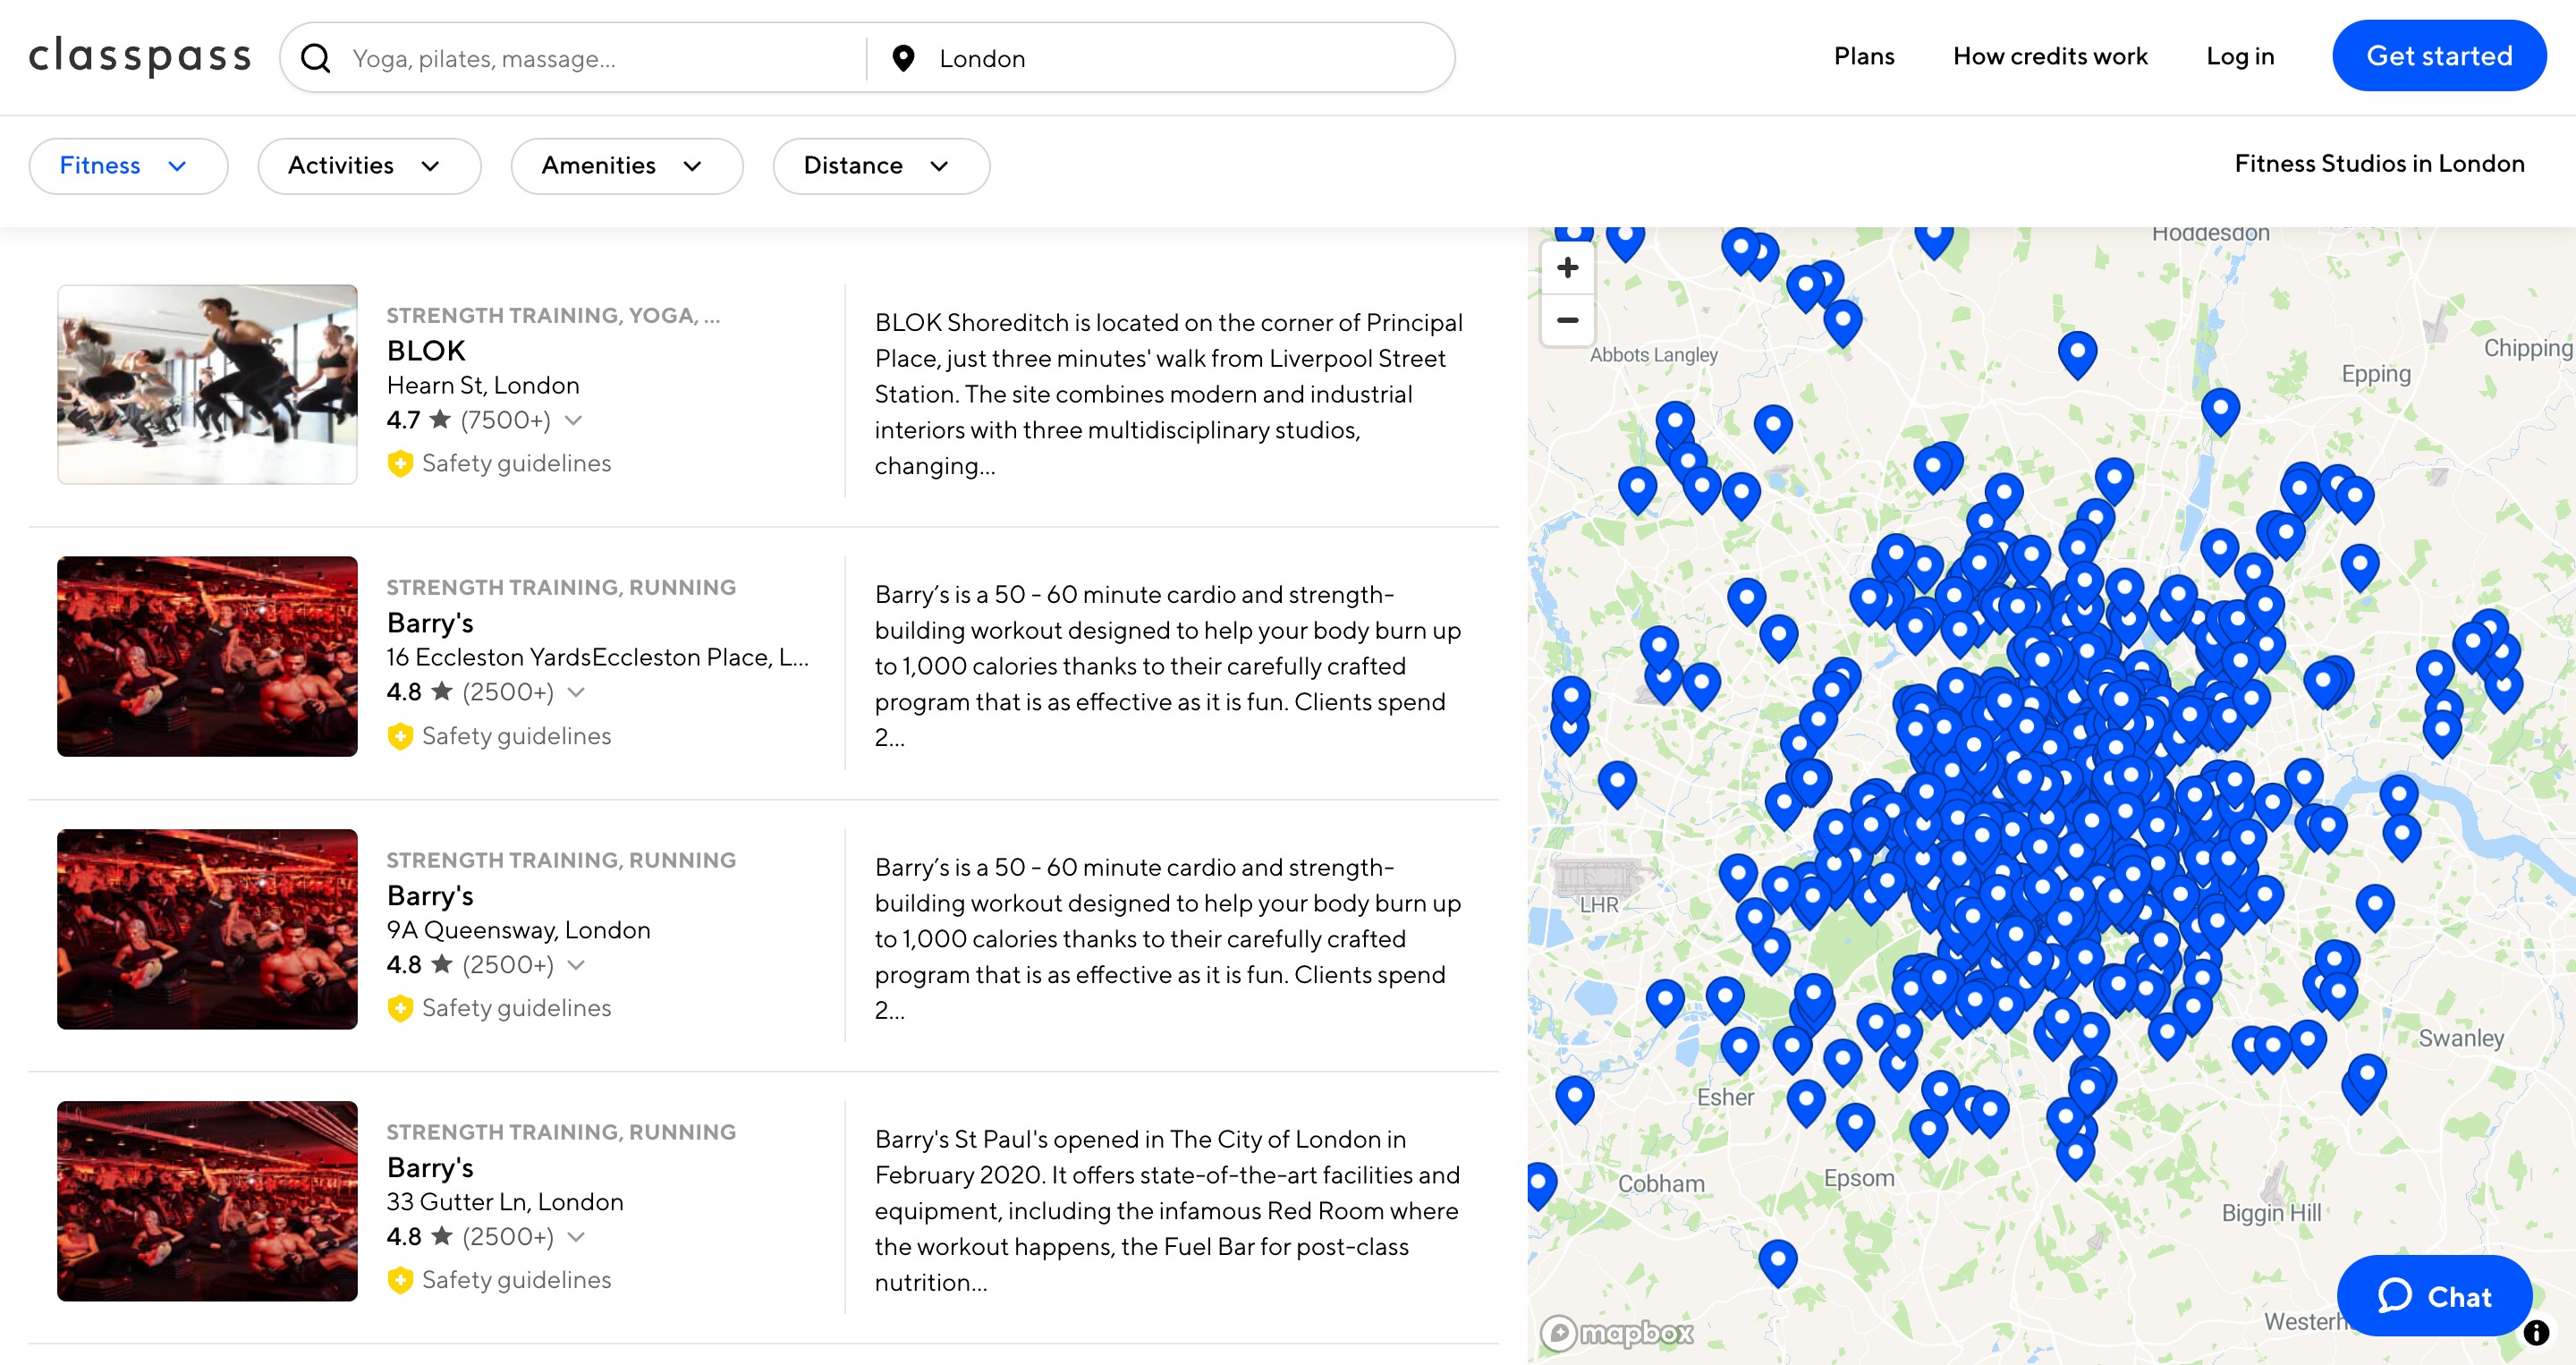Expand rating chevron for 33 Gutter Ln Barry's
Viewport: 2576px width, 1365px height.
click(x=576, y=1237)
